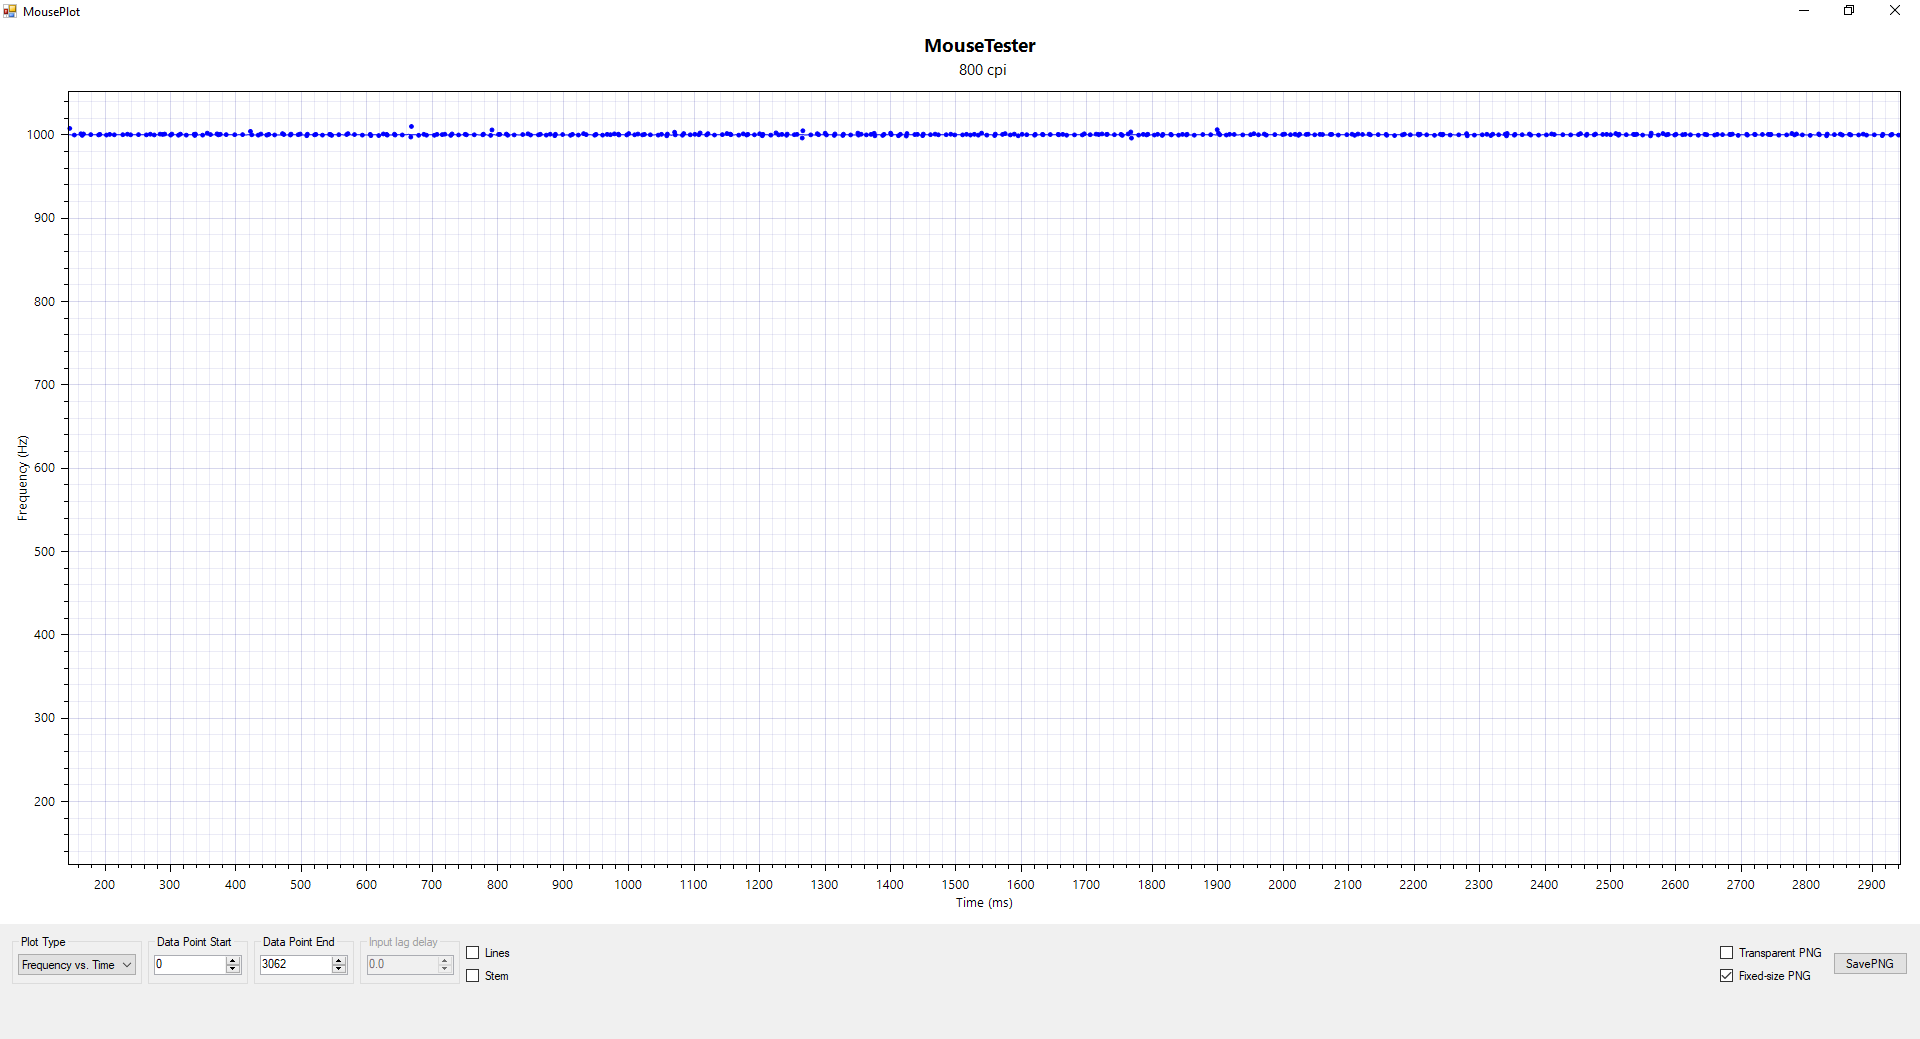Close the MousePlot window
The height and width of the screenshot is (1039, 1920).
(x=1894, y=11)
